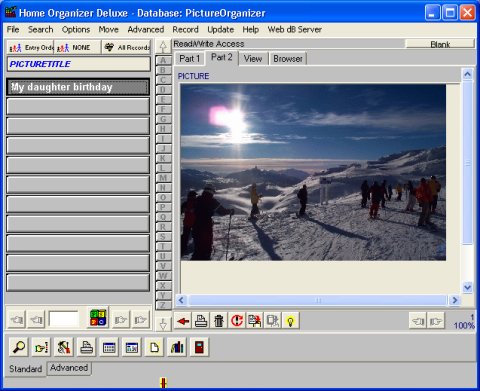Click the NONE sort button

(77, 47)
